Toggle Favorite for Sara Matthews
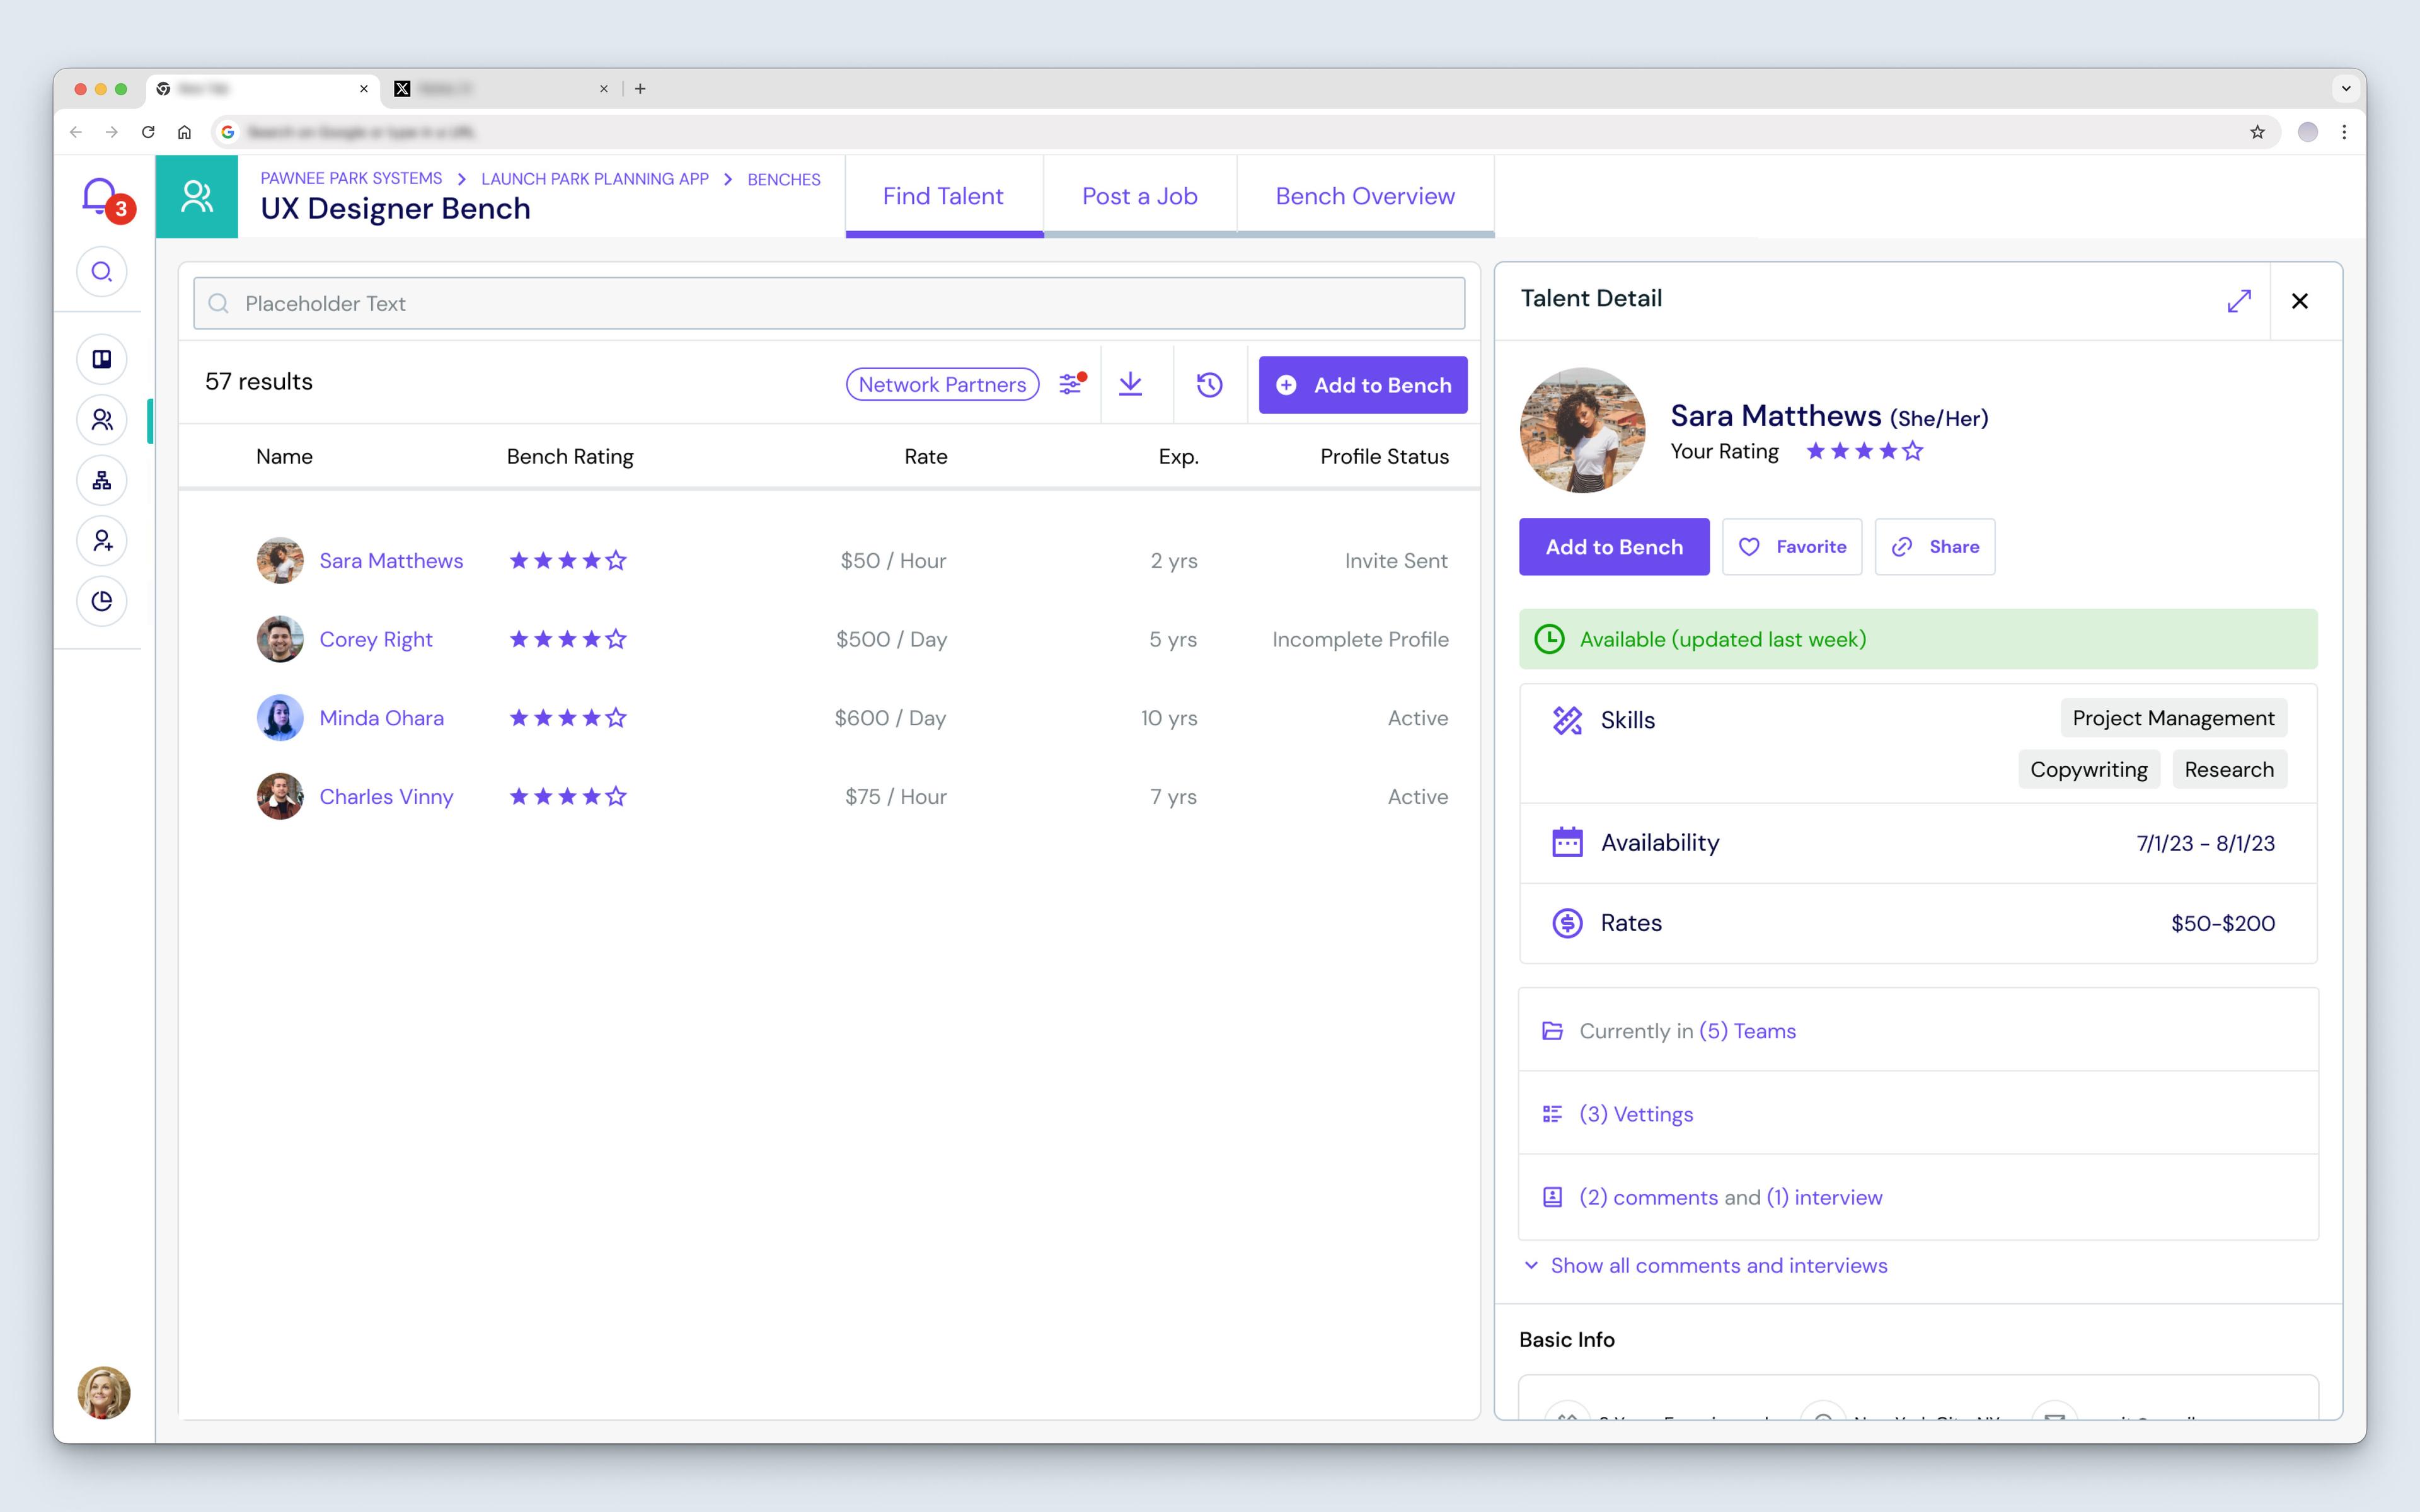Screen dimensions: 2420x1512 [x=1792, y=547]
